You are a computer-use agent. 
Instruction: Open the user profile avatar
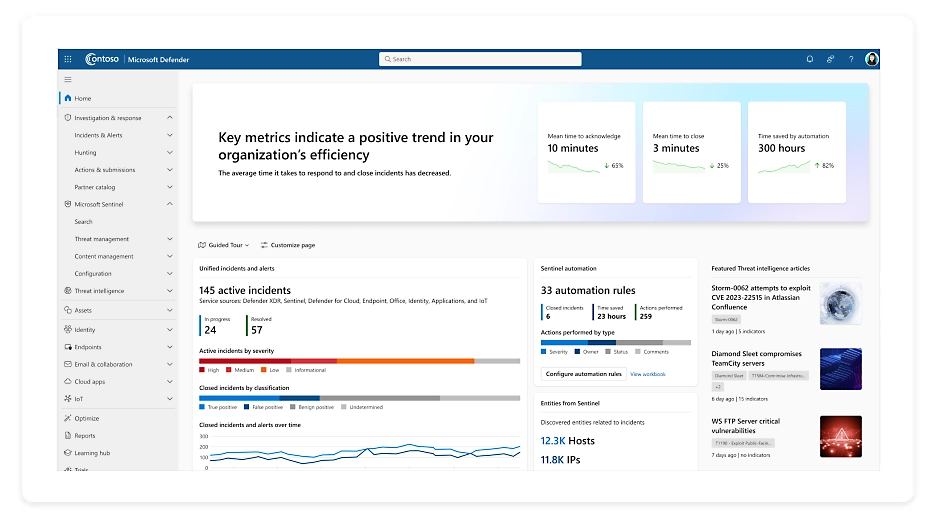(872, 59)
